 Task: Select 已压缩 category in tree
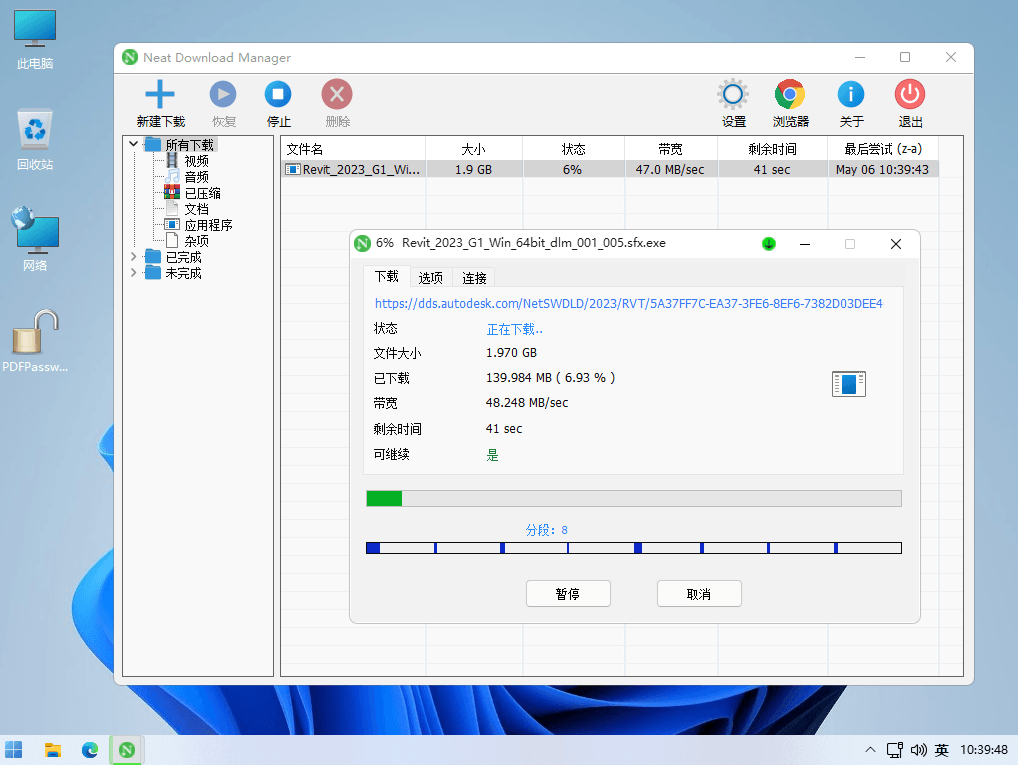pyautogui.click(x=202, y=194)
